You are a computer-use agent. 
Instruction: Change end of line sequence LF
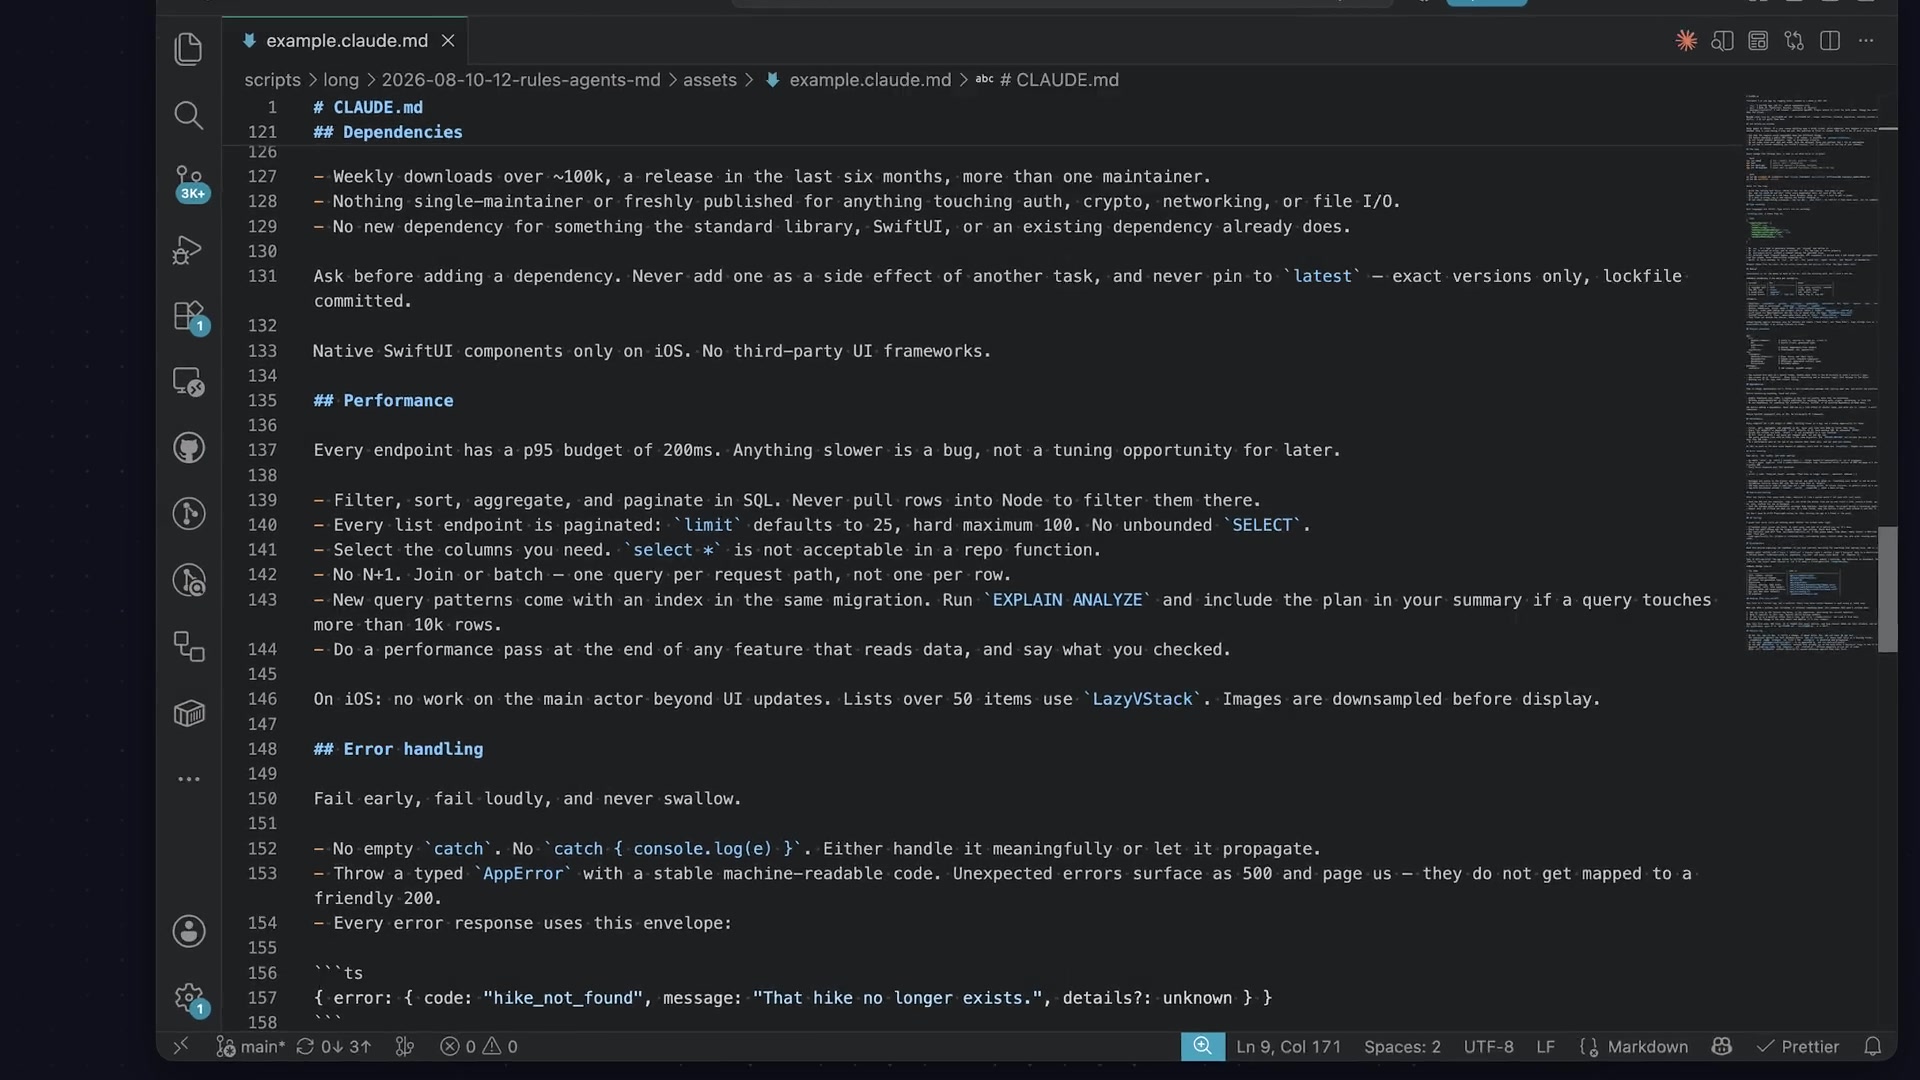[1545, 1047]
